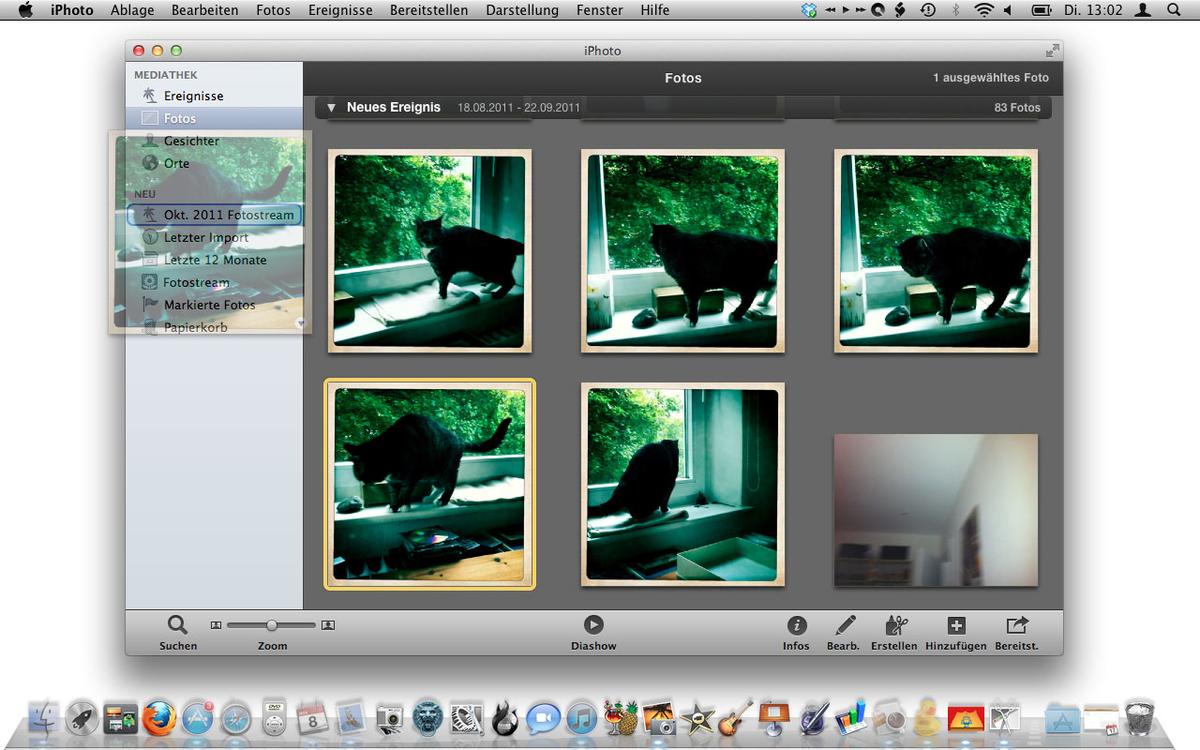
Task: Click the battery status icon
Action: [x=1041, y=10]
